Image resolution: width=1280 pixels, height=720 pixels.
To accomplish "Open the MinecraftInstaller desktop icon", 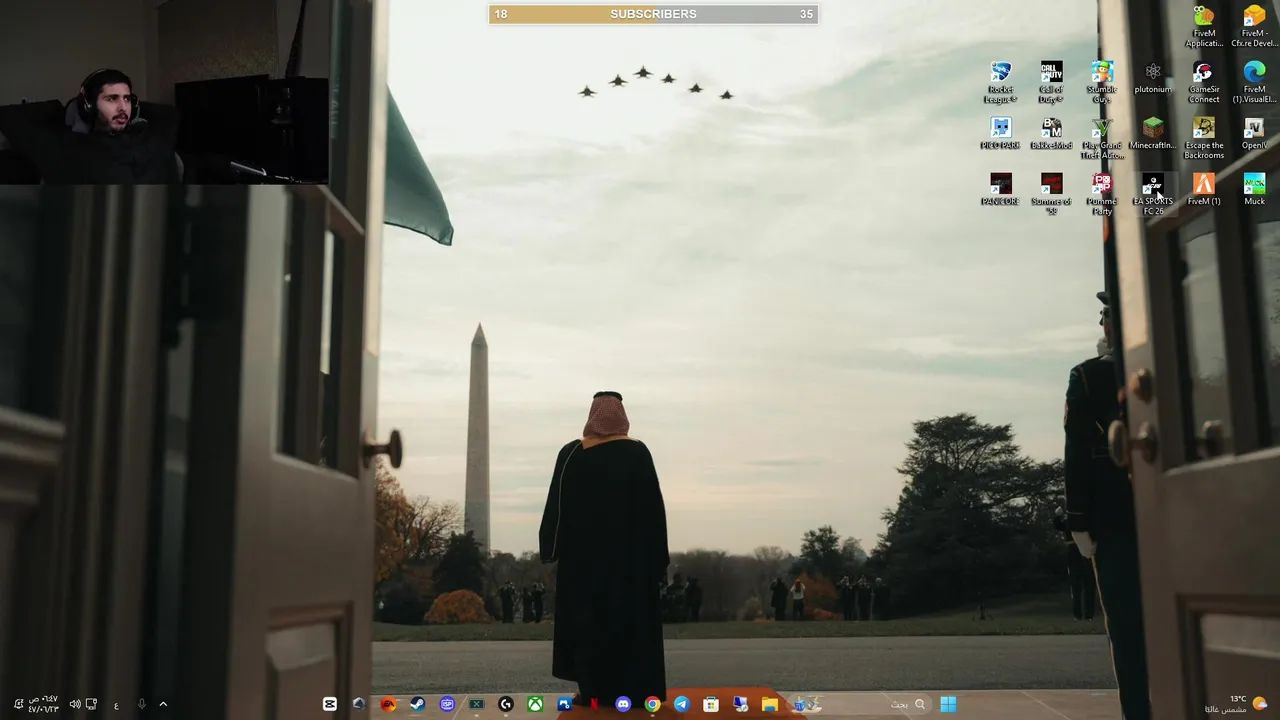I will (x=1153, y=134).
